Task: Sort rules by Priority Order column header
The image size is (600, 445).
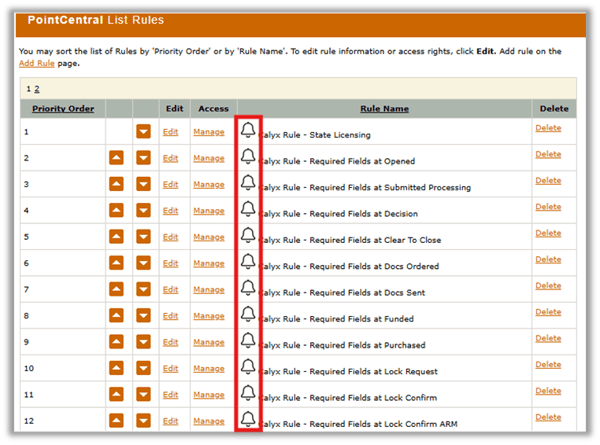Action: 61,108
